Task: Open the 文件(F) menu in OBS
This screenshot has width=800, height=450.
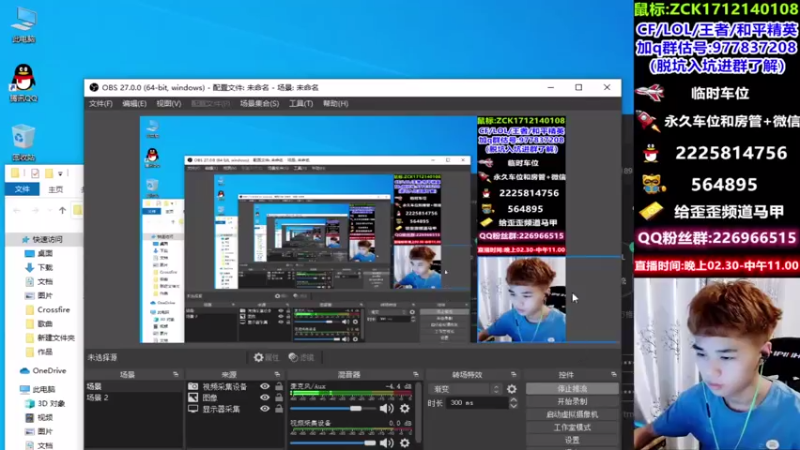Action: (x=101, y=104)
